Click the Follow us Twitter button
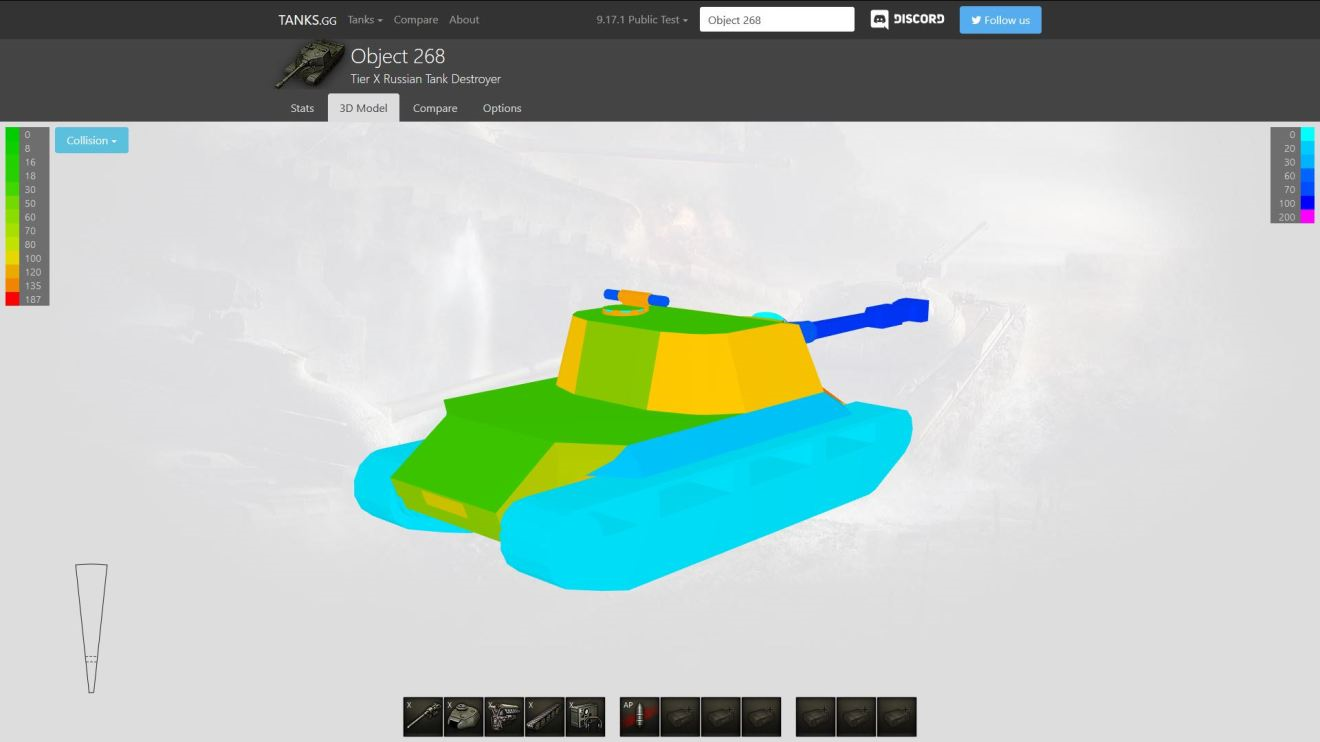The image size is (1320, 742). (x=1000, y=20)
